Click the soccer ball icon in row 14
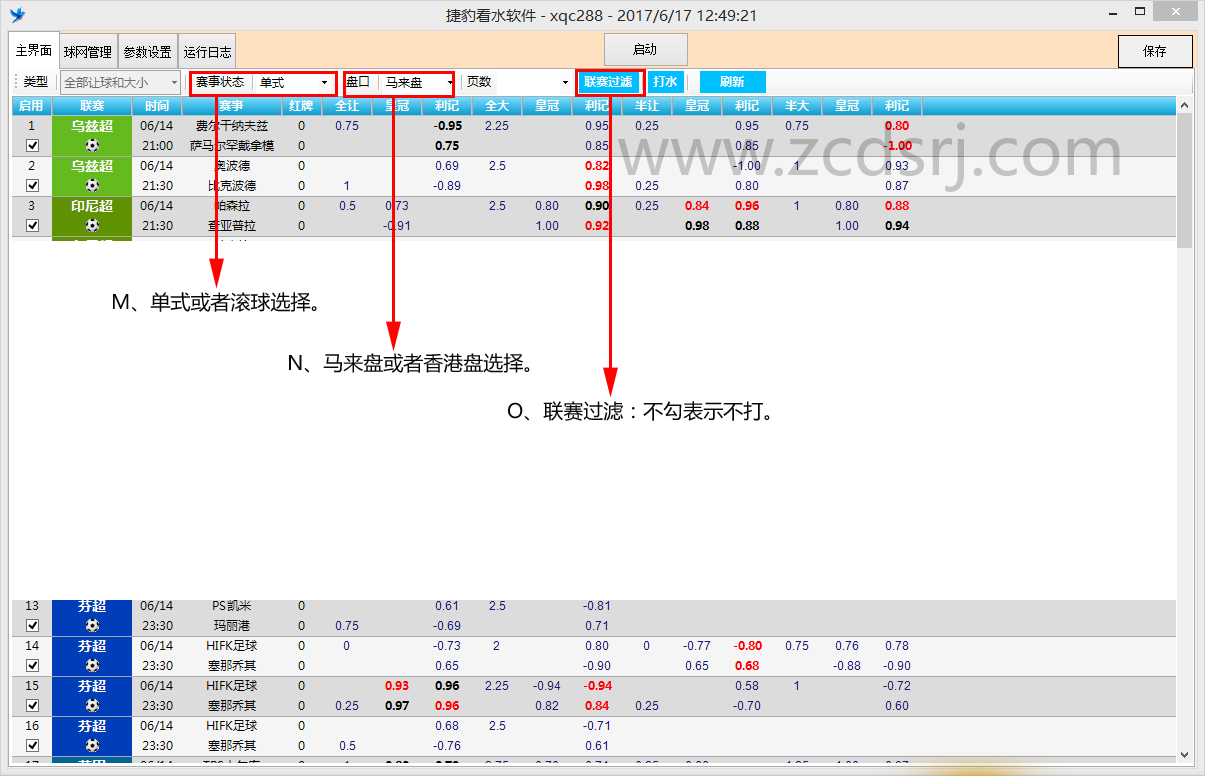The image size is (1205, 776). 92,665
